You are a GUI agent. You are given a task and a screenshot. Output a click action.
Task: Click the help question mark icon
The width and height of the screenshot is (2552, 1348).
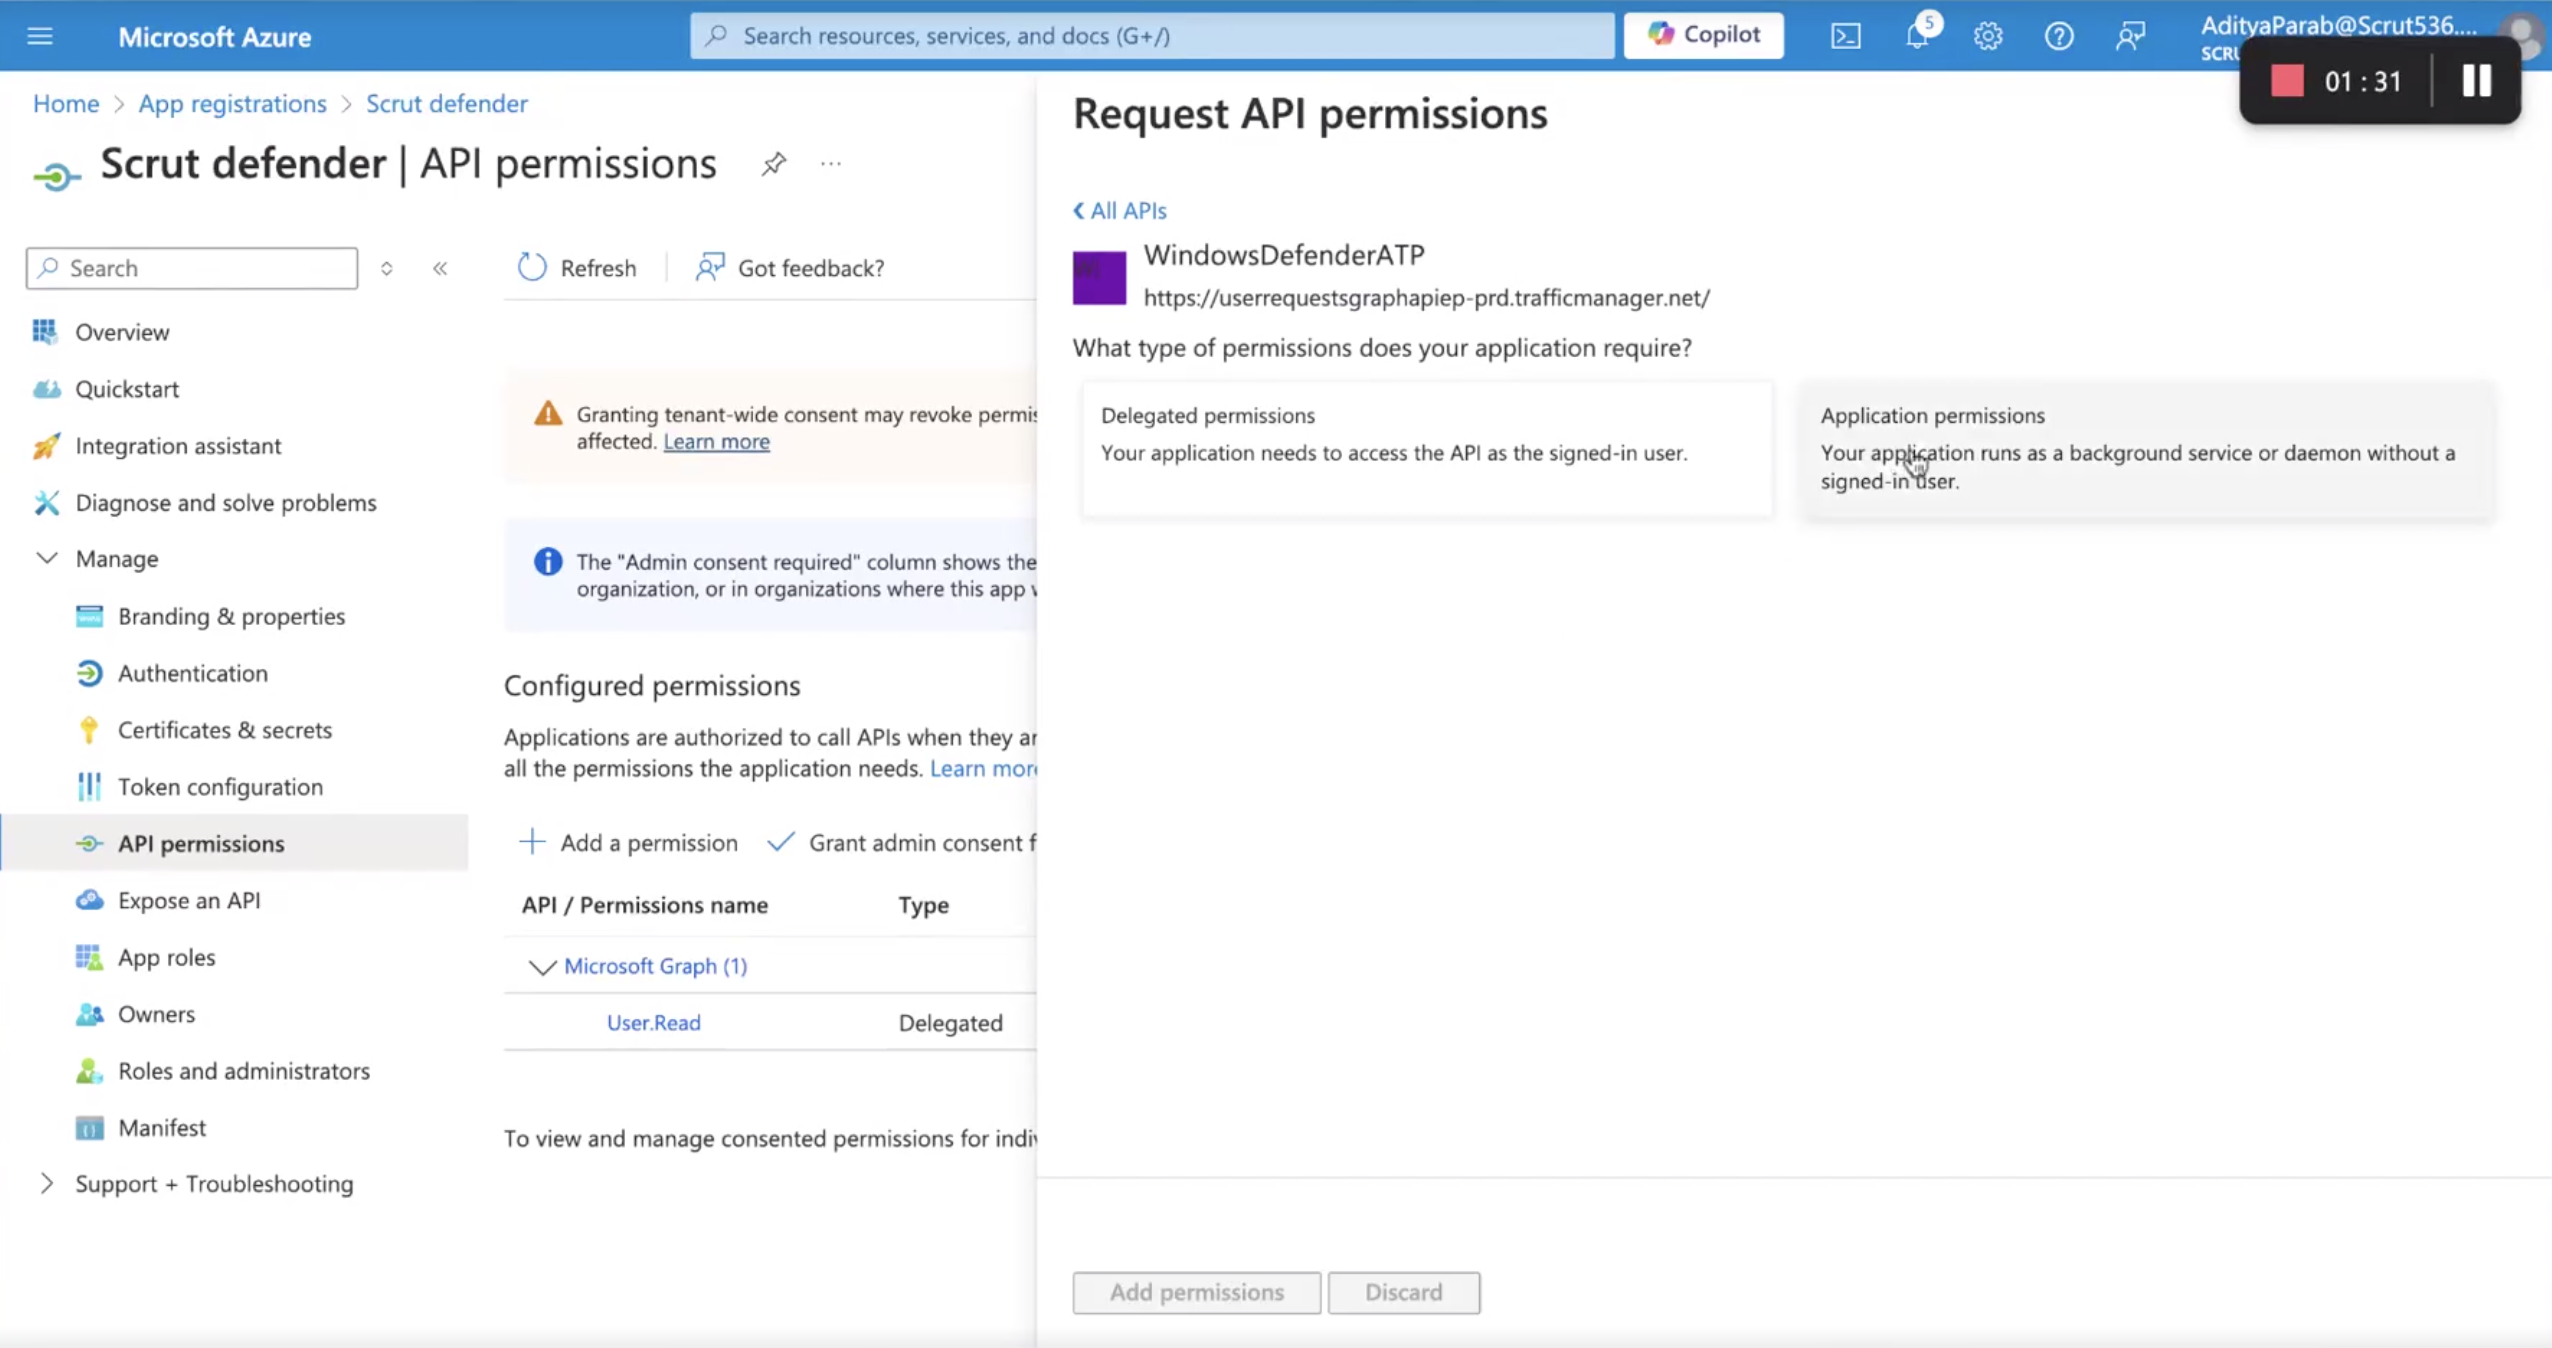[2059, 36]
